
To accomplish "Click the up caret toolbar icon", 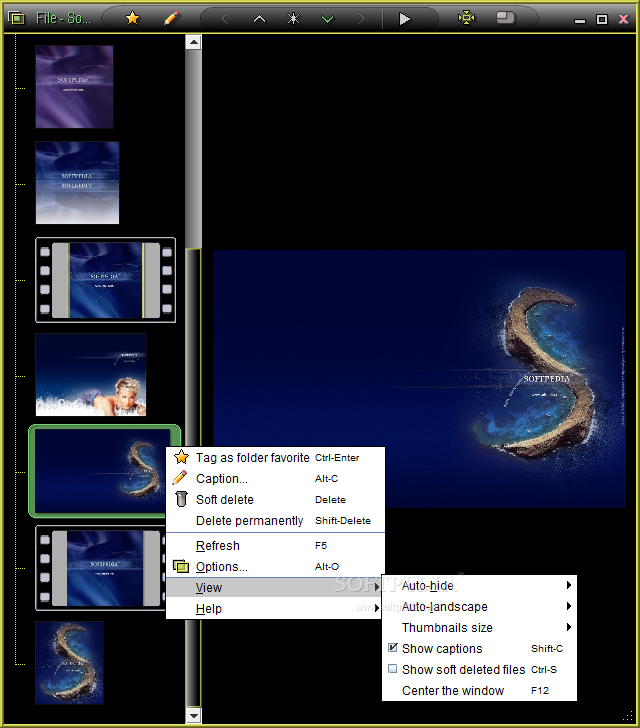I will pyautogui.click(x=260, y=19).
